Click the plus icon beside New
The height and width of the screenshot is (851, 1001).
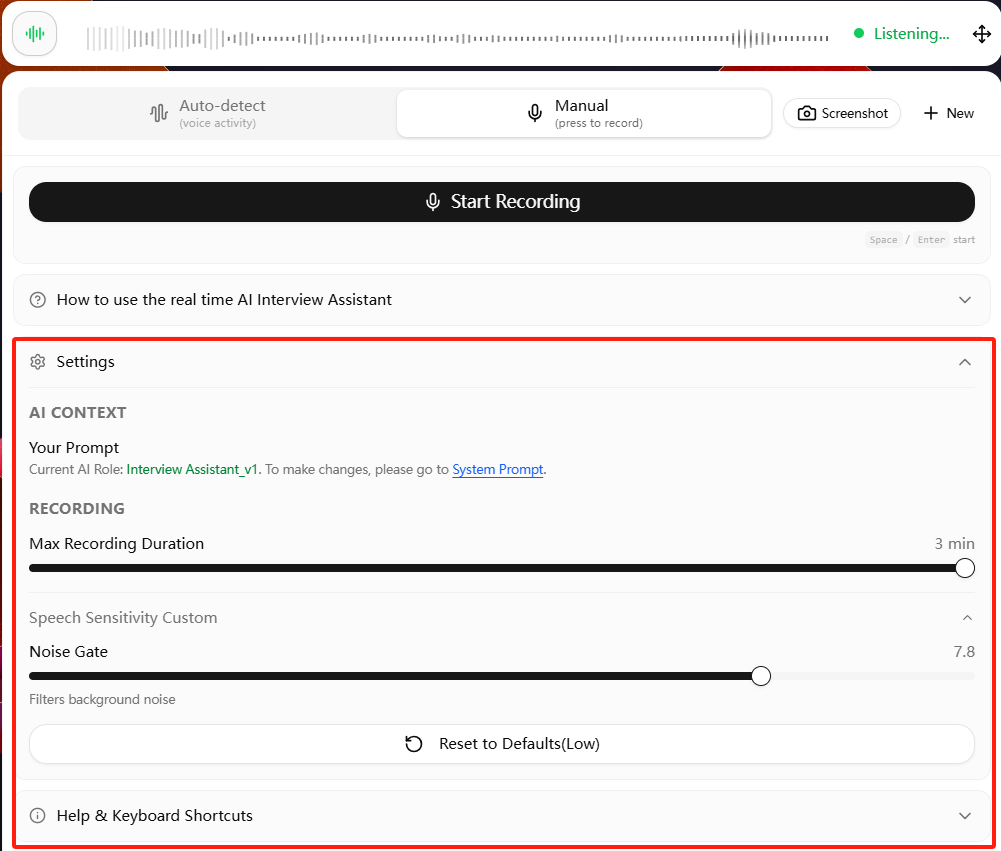(x=931, y=113)
